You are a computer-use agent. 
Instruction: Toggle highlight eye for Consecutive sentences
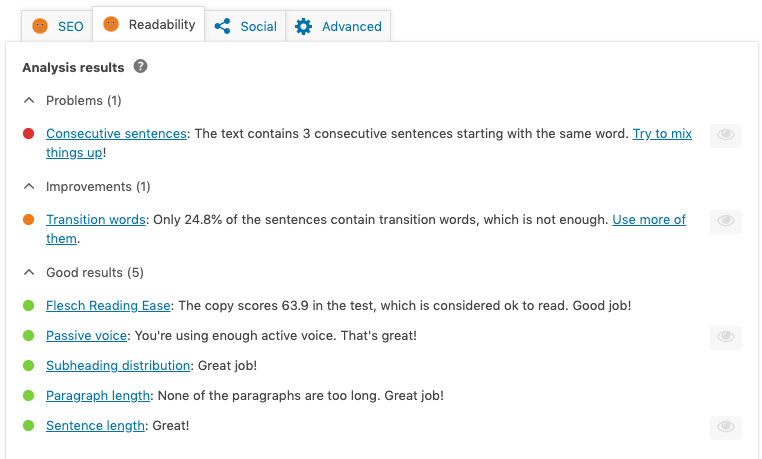pos(726,135)
